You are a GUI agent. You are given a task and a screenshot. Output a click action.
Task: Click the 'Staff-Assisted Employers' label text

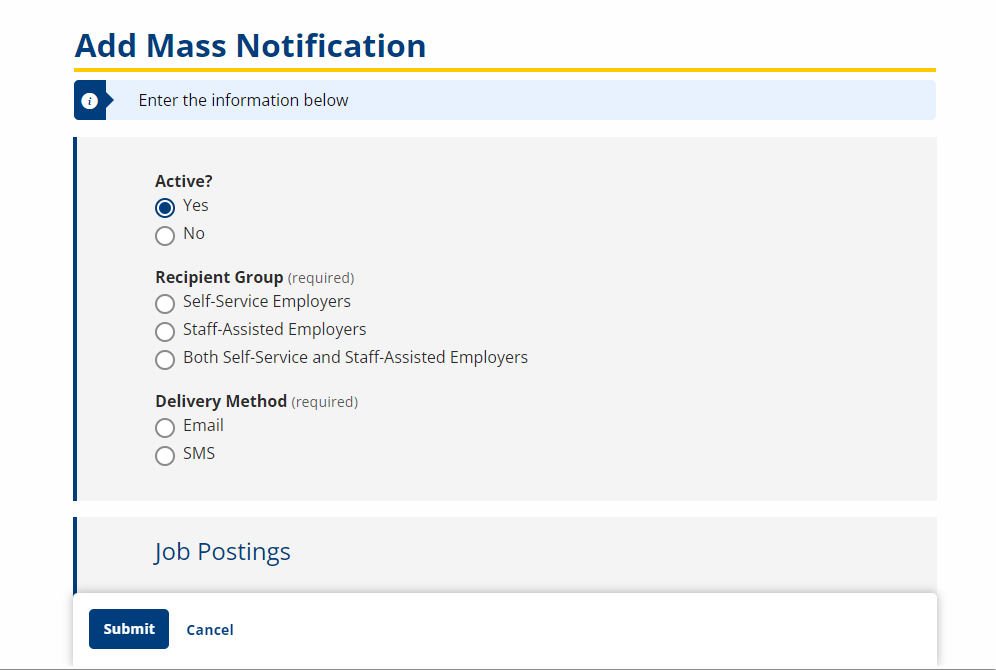point(274,329)
